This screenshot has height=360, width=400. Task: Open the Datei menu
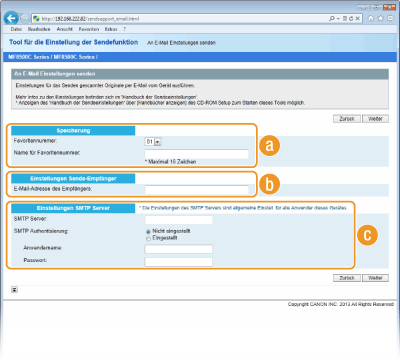pos(16,29)
